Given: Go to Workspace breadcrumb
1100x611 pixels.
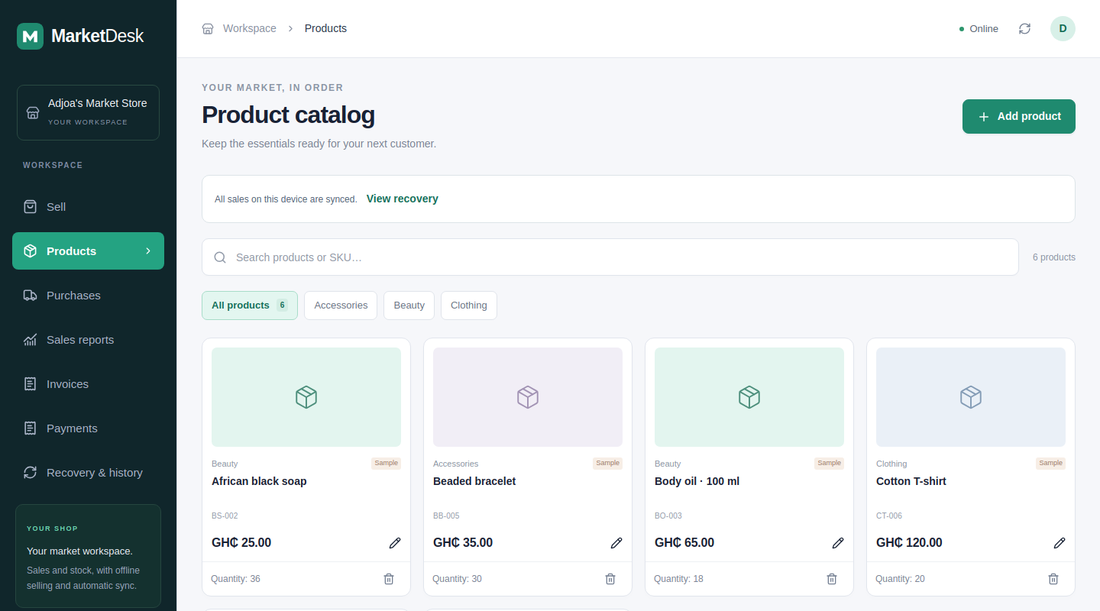Looking at the screenshot, I should [249, 29].
